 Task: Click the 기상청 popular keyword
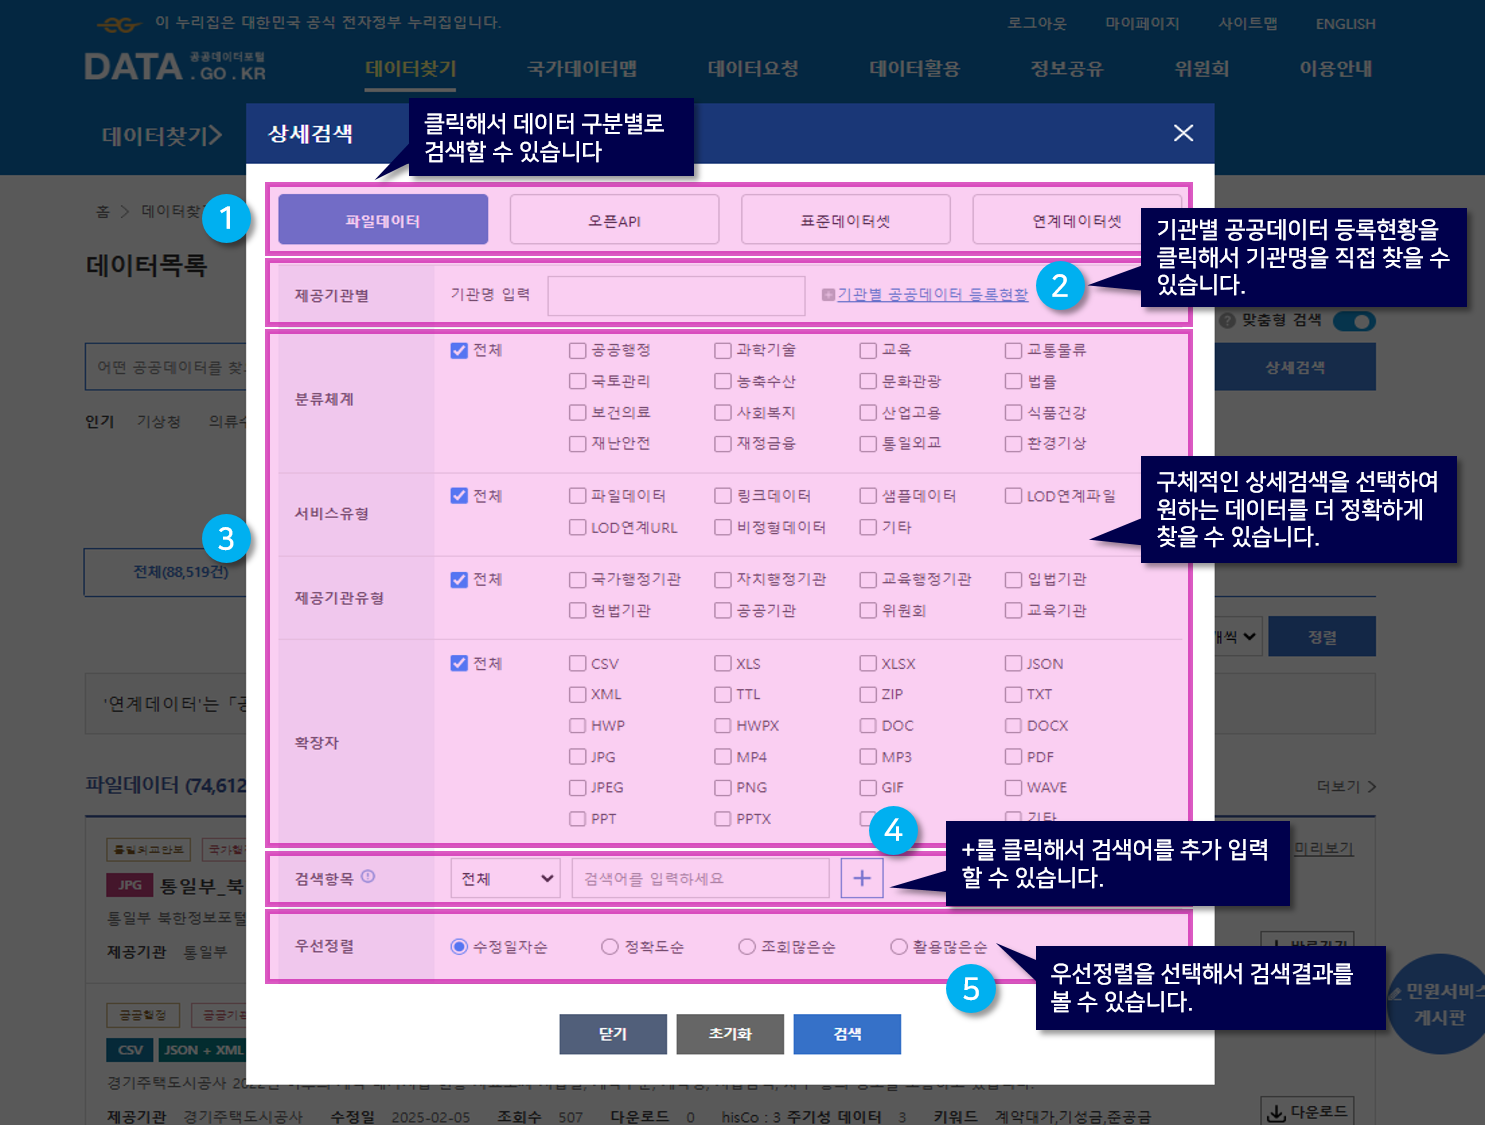click(x=159, y=421)
